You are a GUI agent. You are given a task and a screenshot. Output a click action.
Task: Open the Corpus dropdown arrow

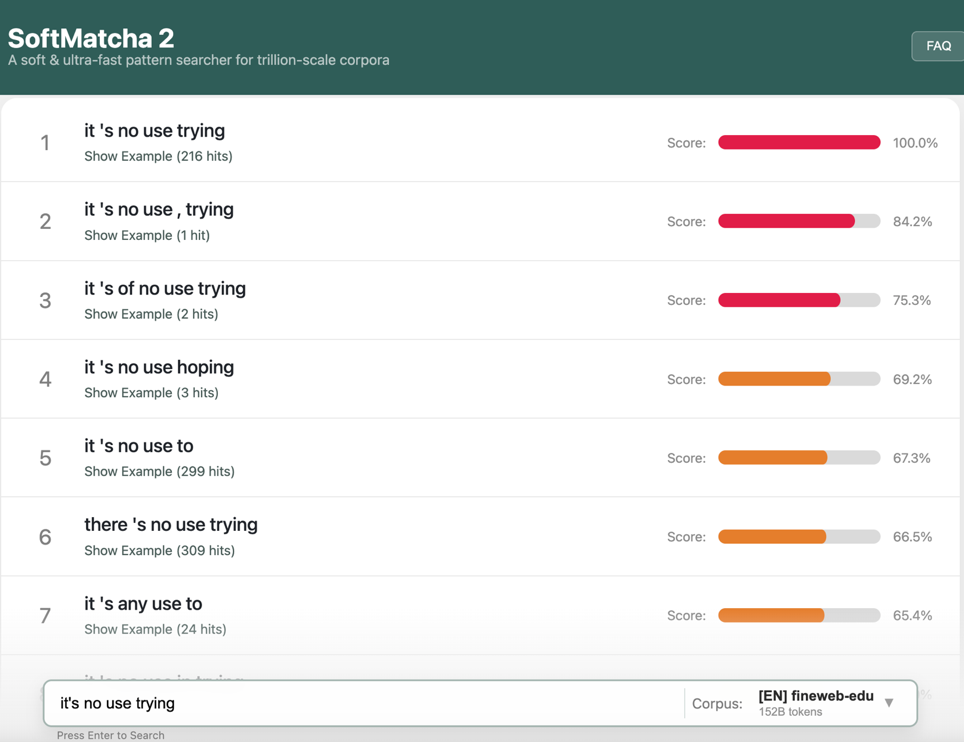(x=889, y=703)
